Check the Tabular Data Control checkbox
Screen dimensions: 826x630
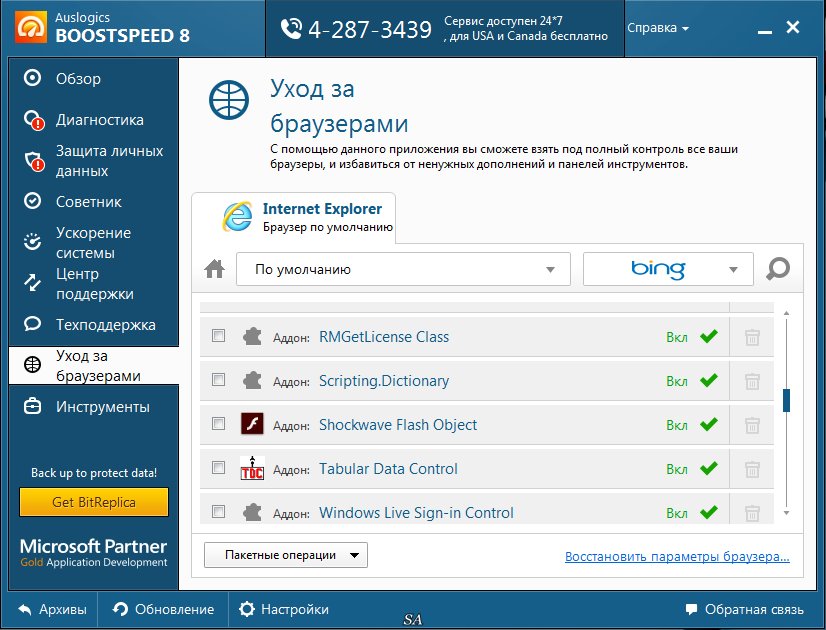[218, 467]
